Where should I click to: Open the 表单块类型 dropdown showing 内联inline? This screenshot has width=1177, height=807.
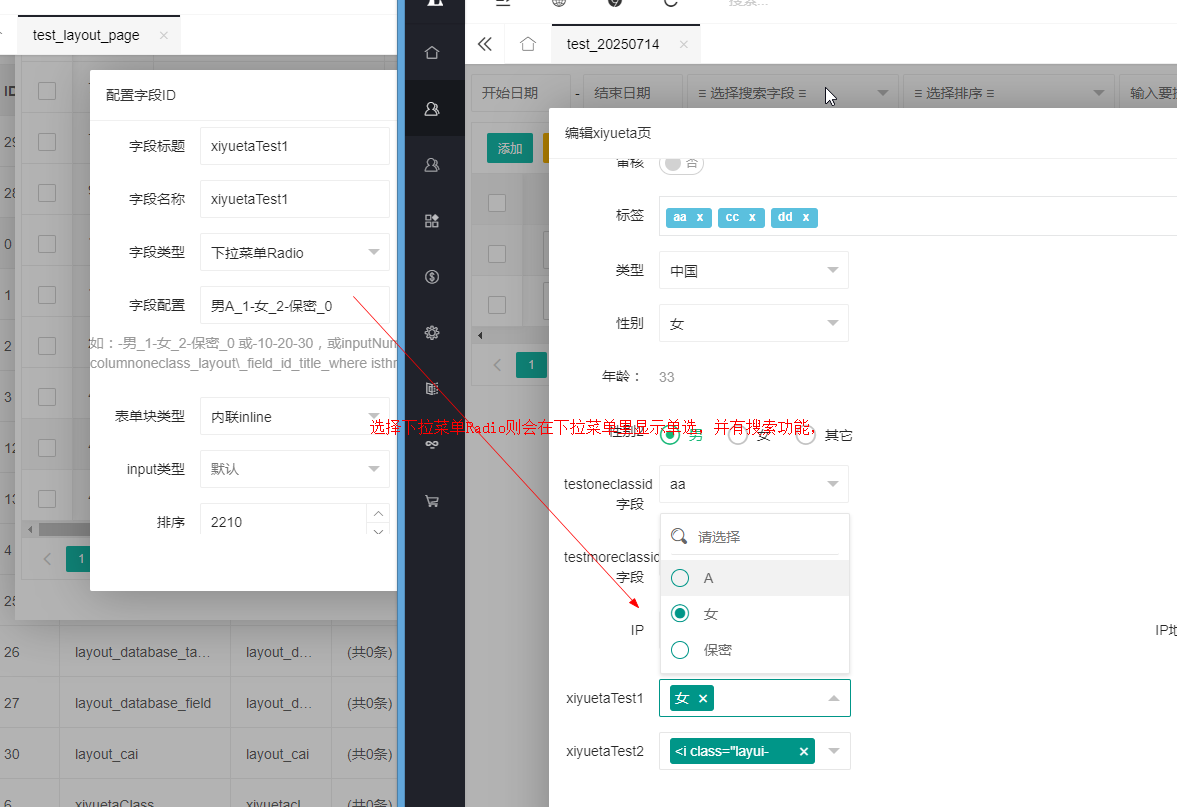click(294, 417)
